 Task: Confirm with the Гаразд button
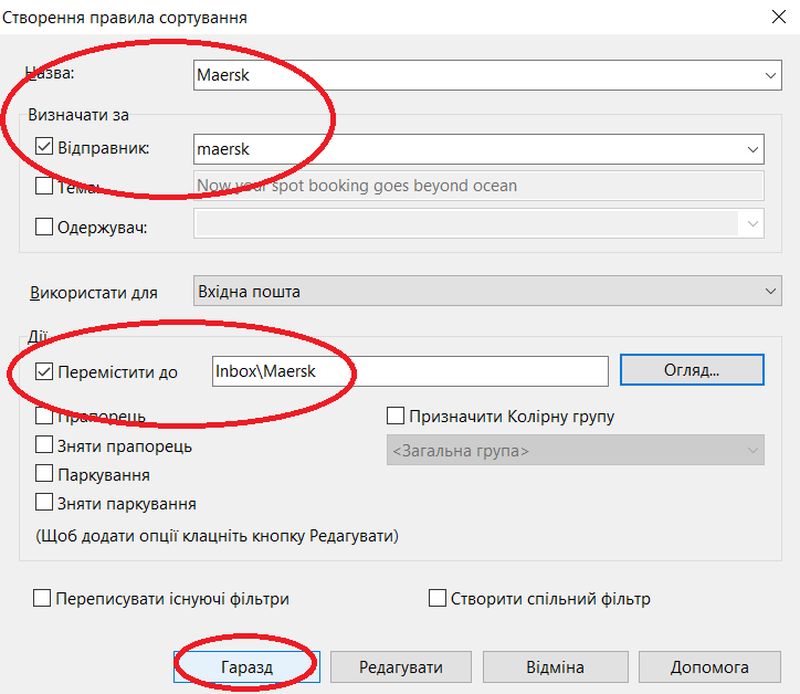(x=246, y=667)
